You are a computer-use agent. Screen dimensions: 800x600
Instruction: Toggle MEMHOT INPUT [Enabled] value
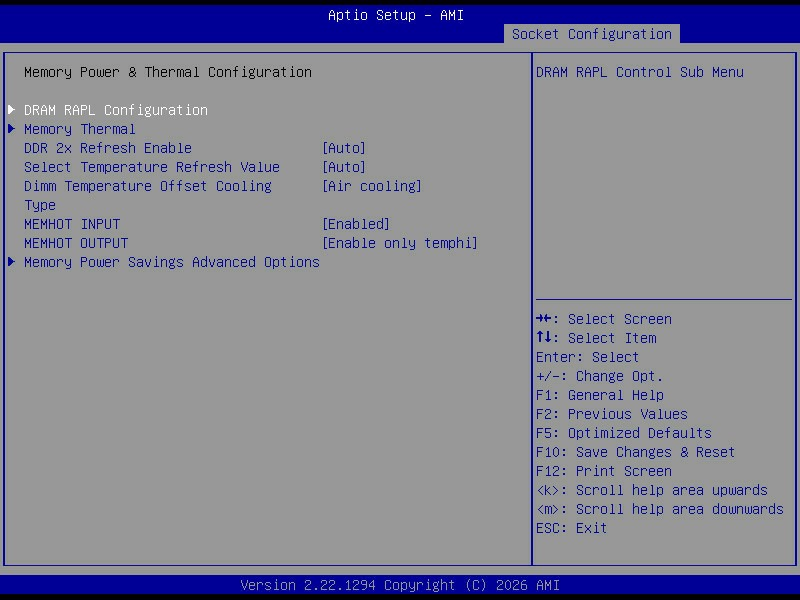pos(356,224)
